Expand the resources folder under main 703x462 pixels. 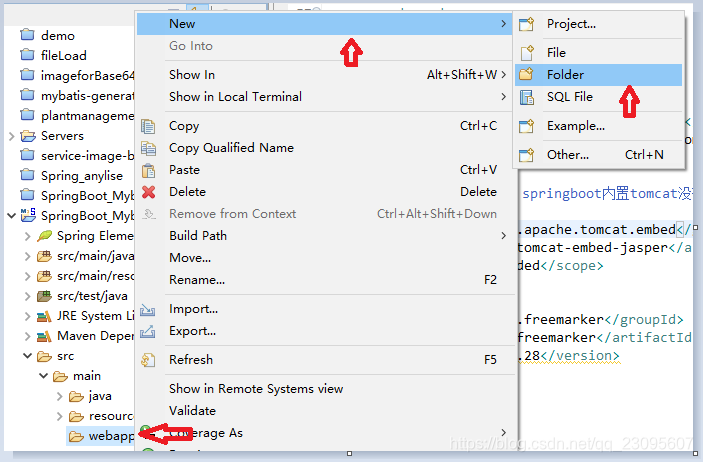(x=60, y=416)
